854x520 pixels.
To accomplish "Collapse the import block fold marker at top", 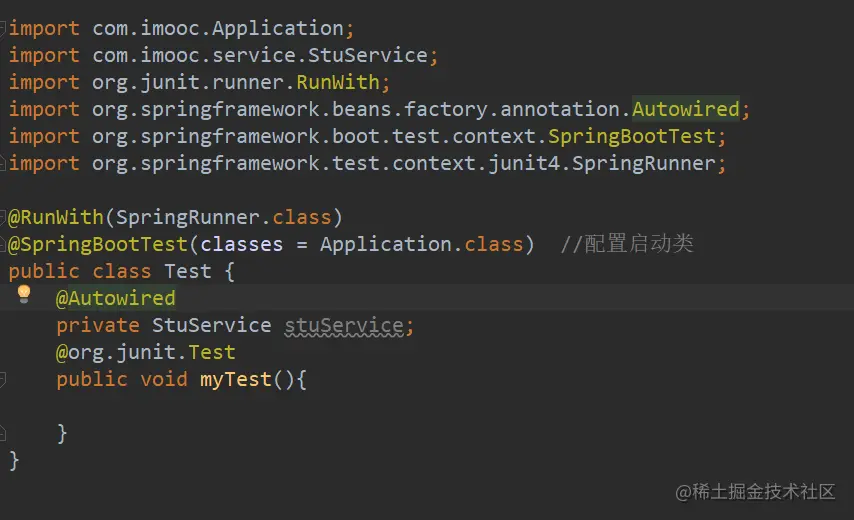I will [3, 28].
